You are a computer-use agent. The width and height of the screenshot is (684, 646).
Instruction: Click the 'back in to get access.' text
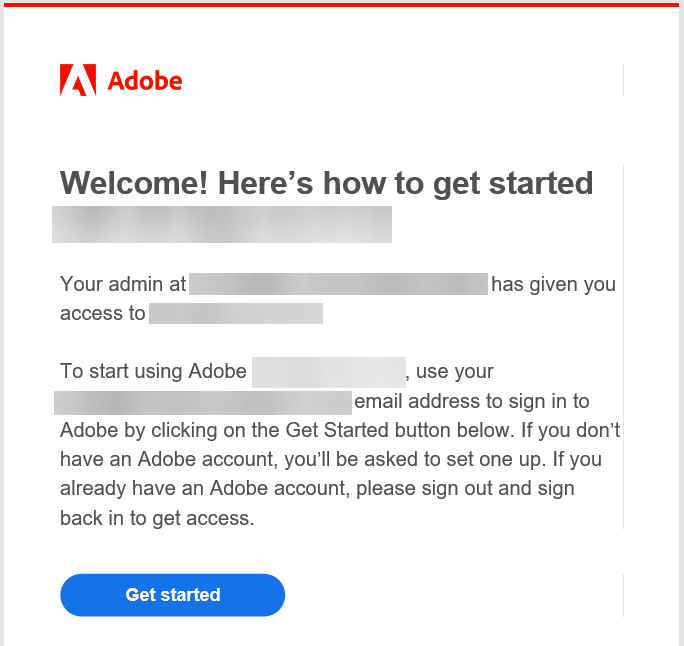pyautogui.click(x=157, y=518)
